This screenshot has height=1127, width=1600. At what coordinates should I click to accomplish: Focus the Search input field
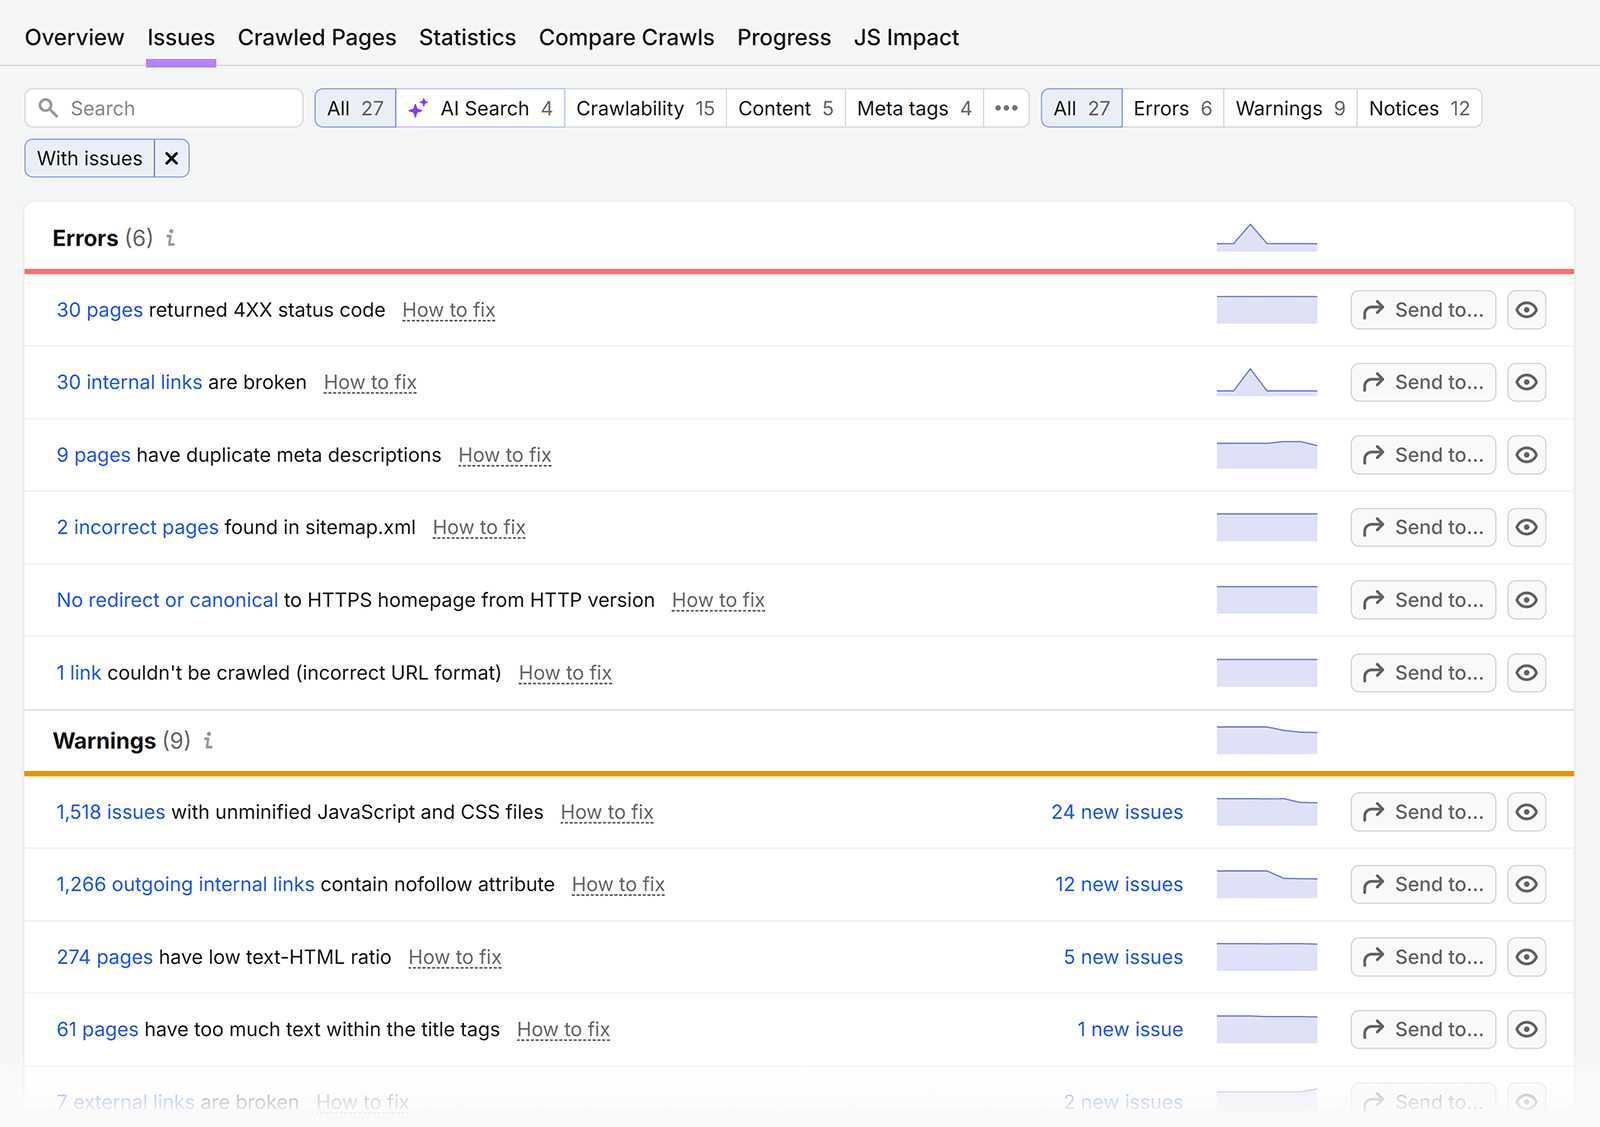(x=164, y=108)
